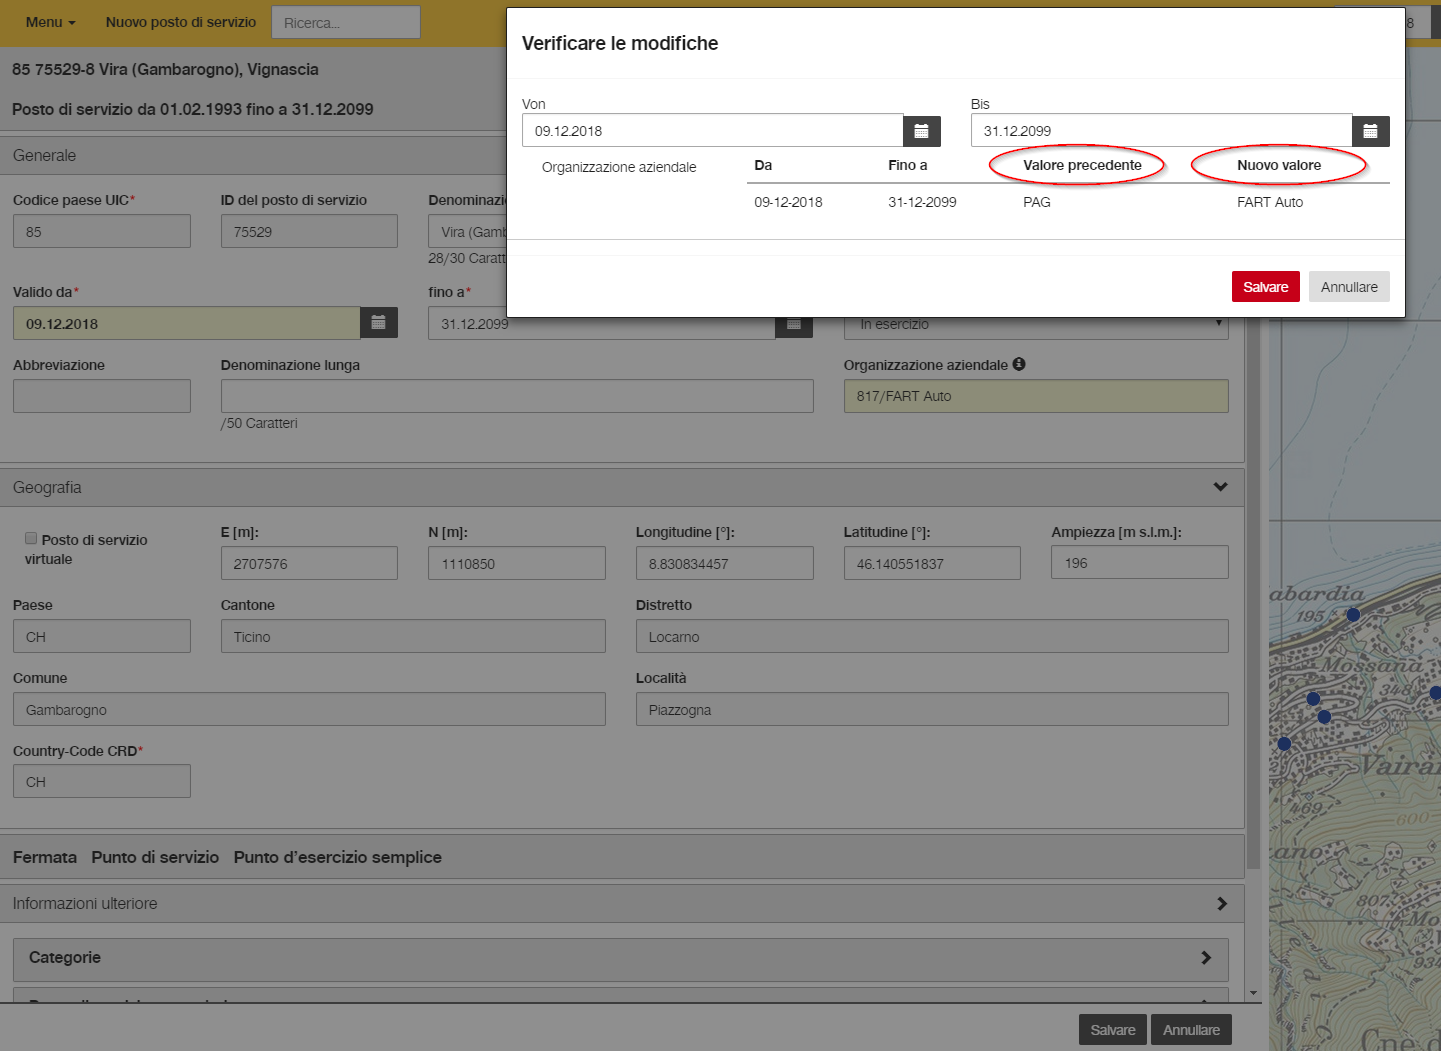
Task: Open calendar picker for Bis date
Action: 1370,131
